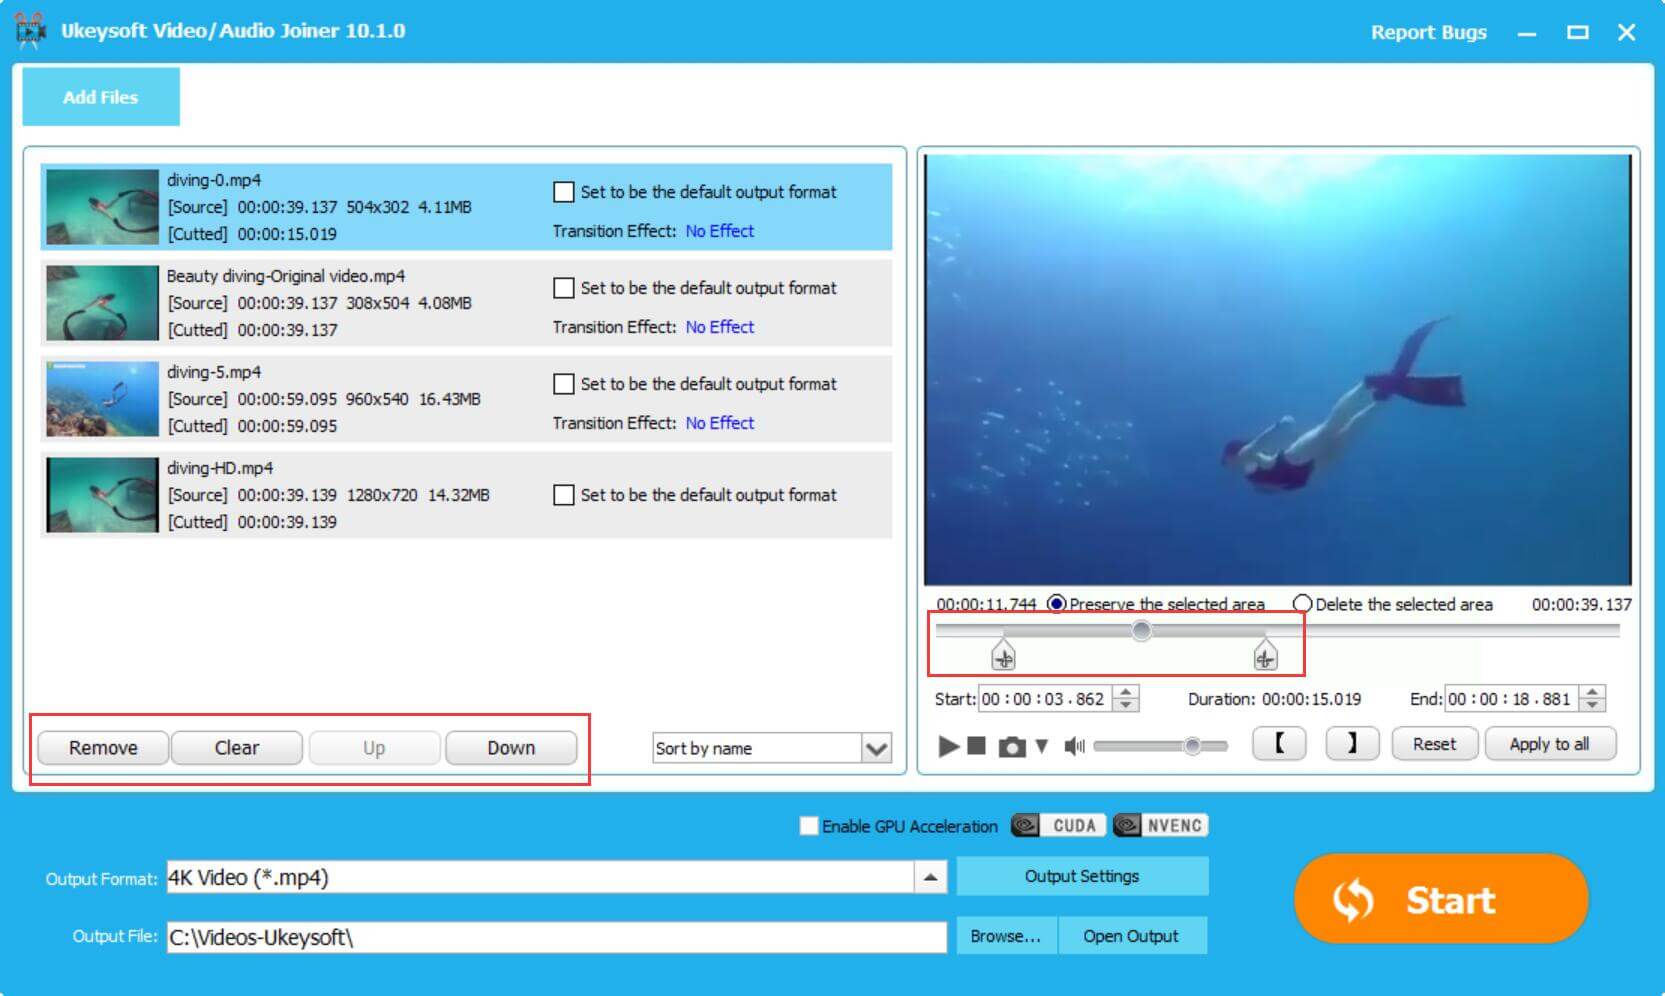Click the Report Bugs link
Viewport: 1665px width, 996px height.
1428,32
